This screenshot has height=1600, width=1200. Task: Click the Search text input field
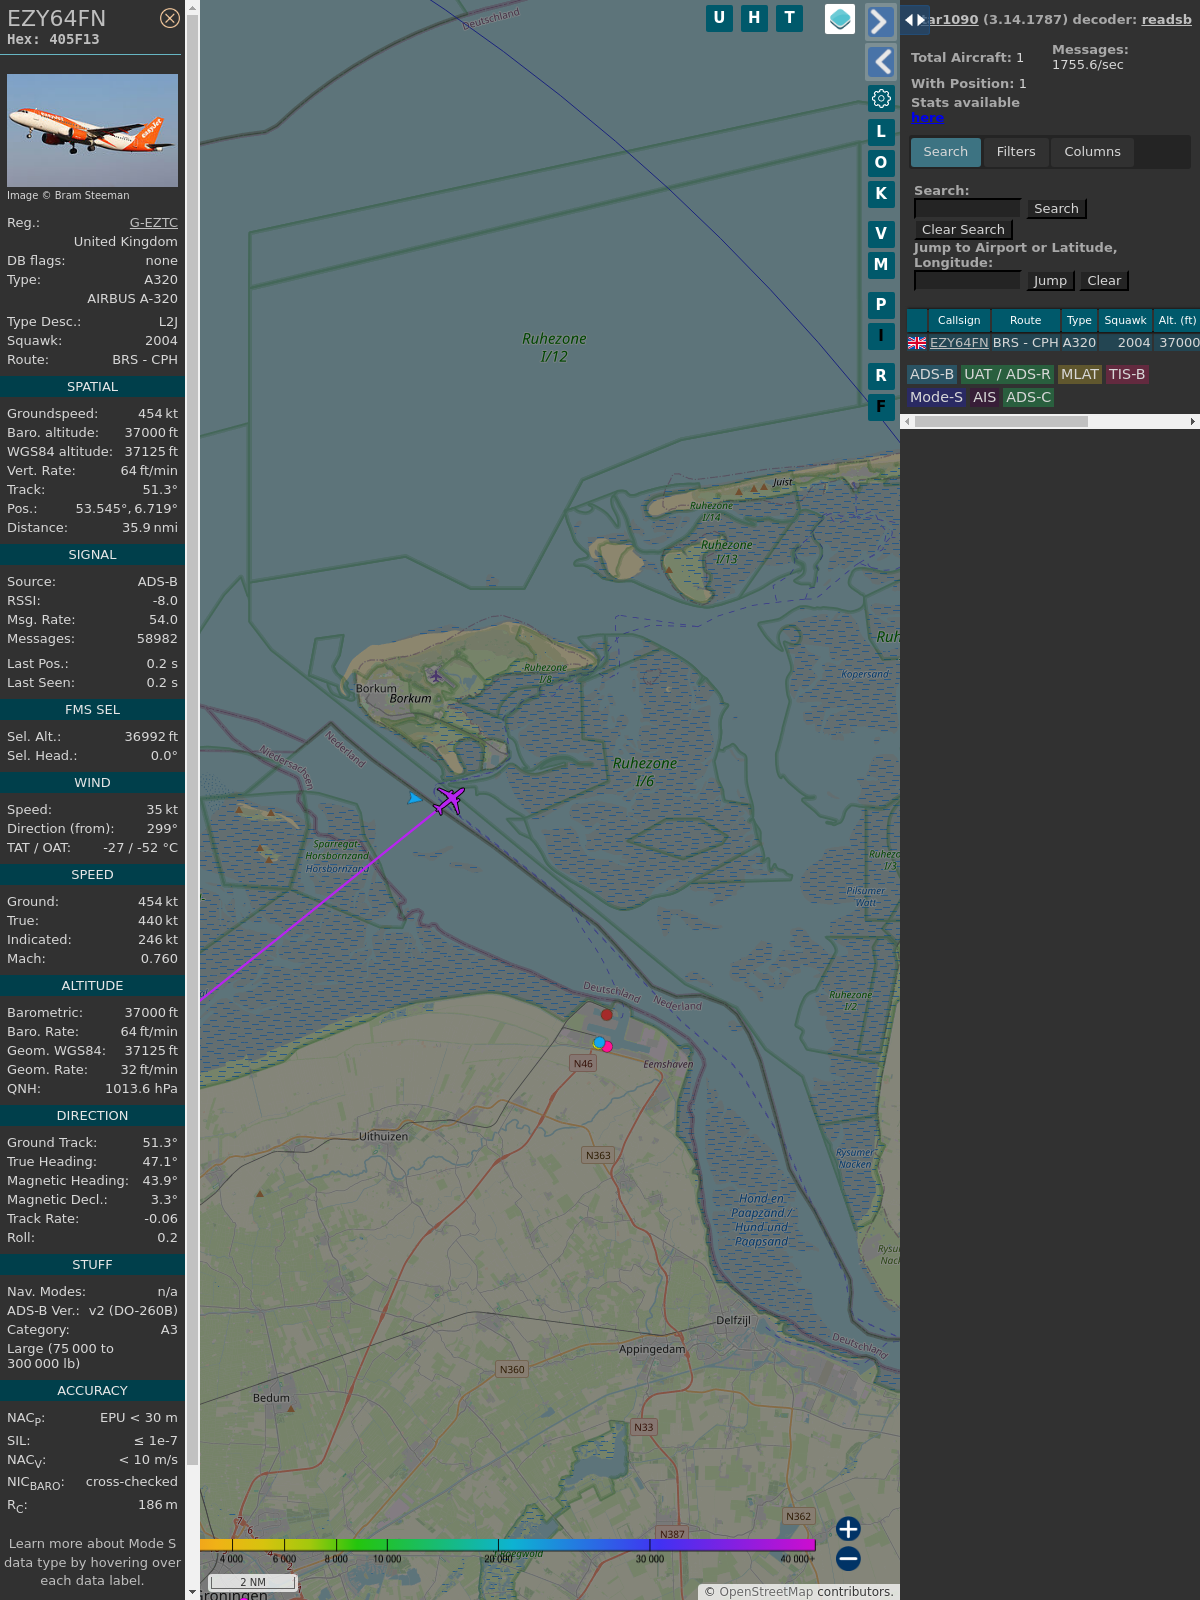pyautogui.click(x=968, y=208)
